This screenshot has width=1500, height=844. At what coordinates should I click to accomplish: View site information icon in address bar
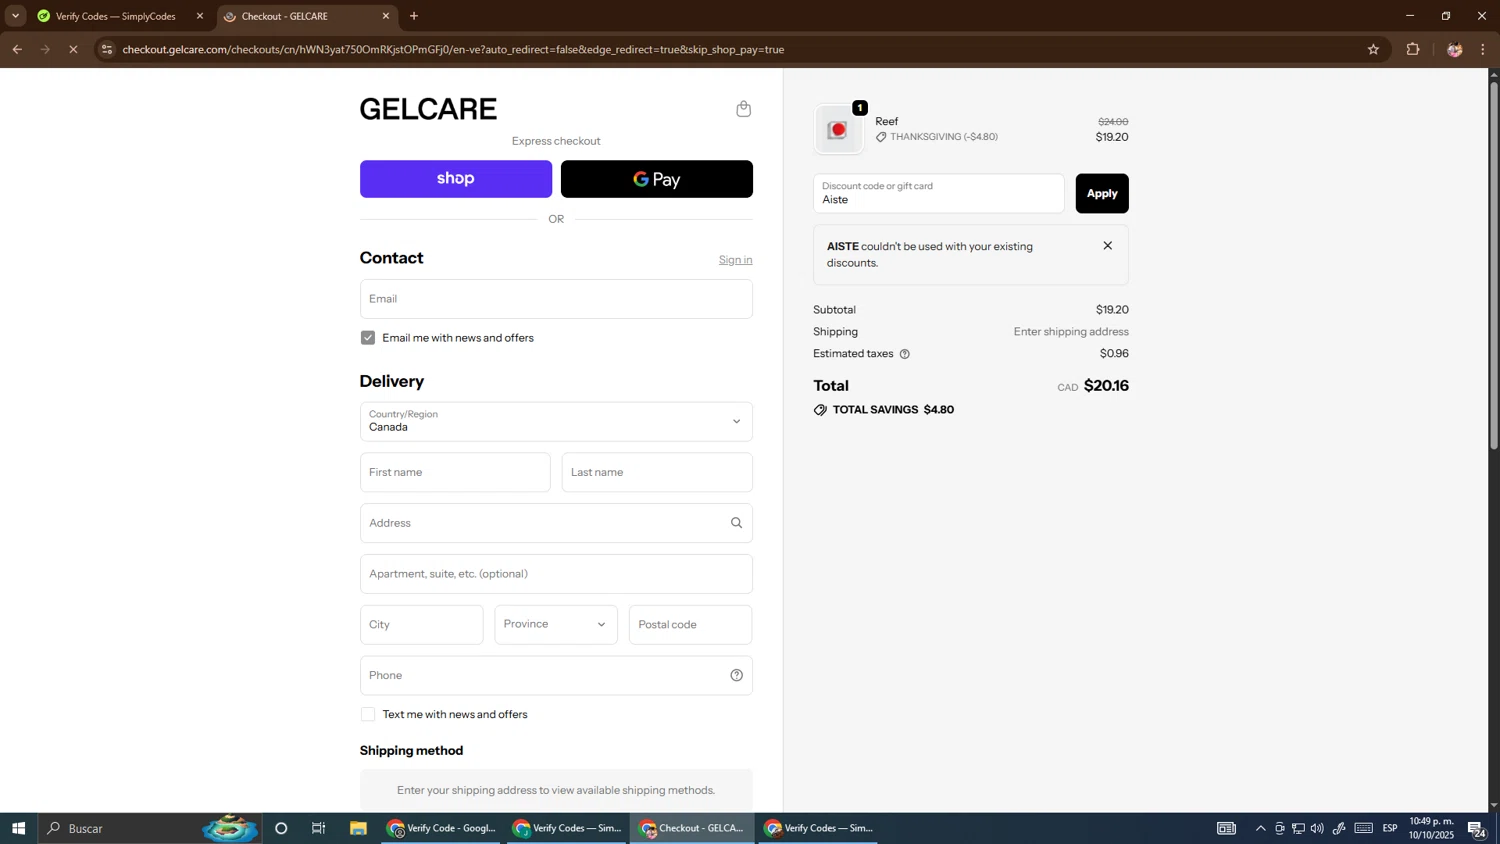point(107,49)
